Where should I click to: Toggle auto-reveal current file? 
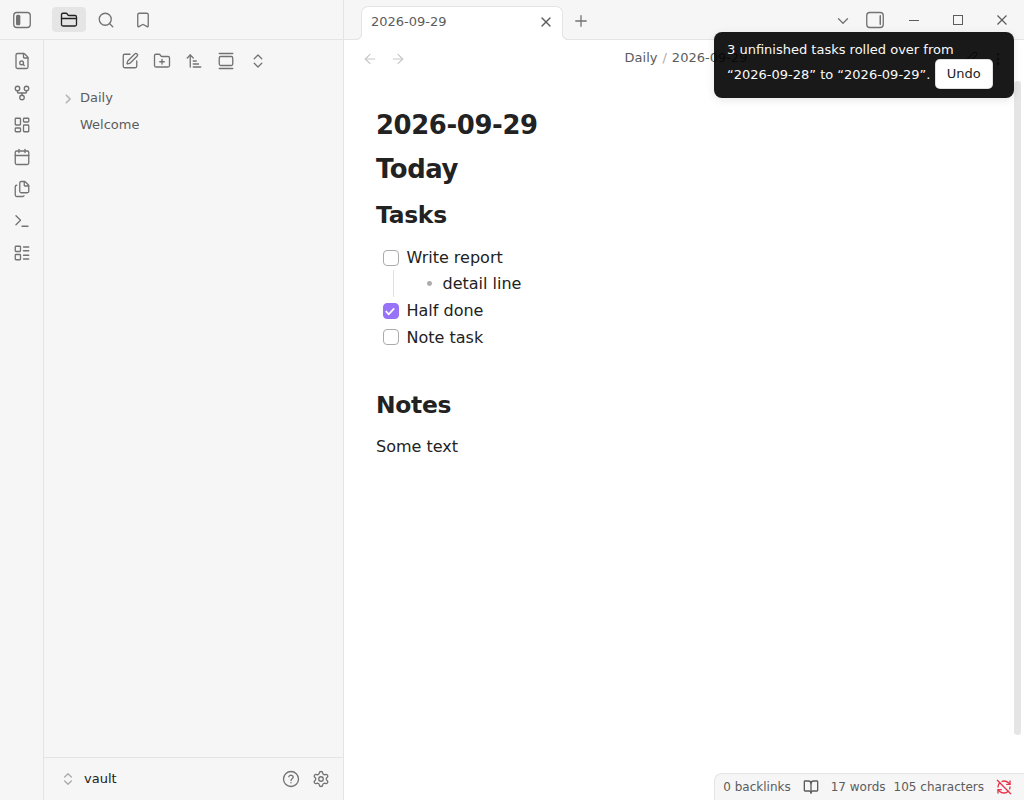(226, 61)
